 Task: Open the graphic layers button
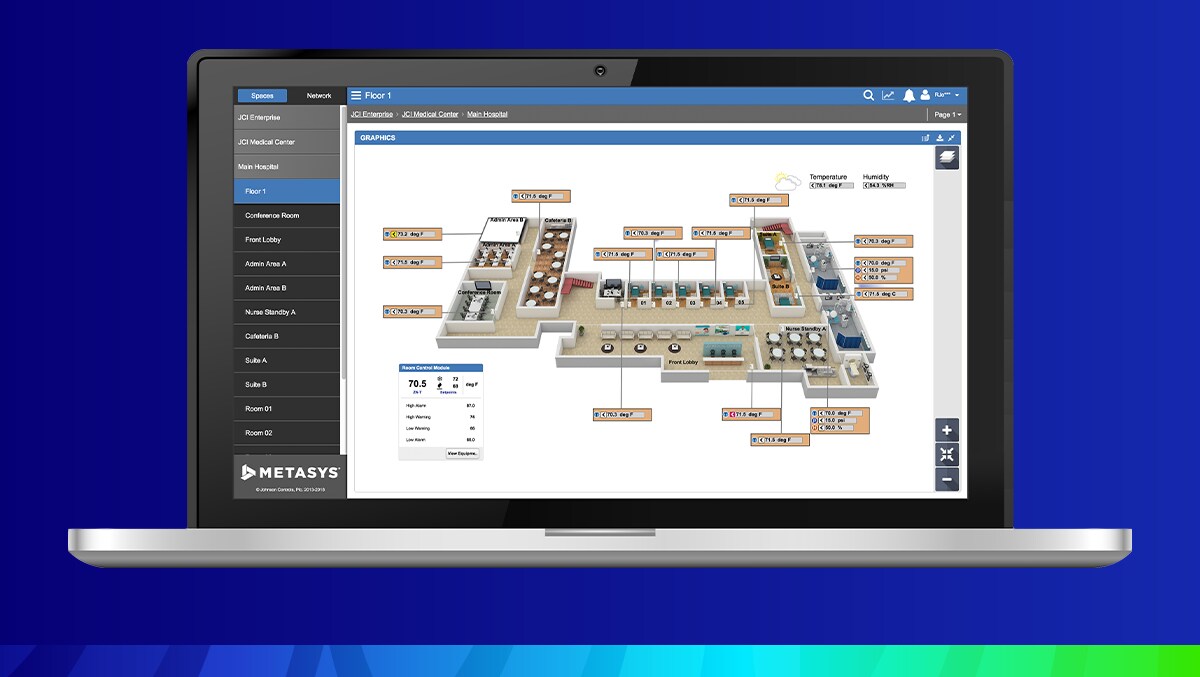point(947,157)
